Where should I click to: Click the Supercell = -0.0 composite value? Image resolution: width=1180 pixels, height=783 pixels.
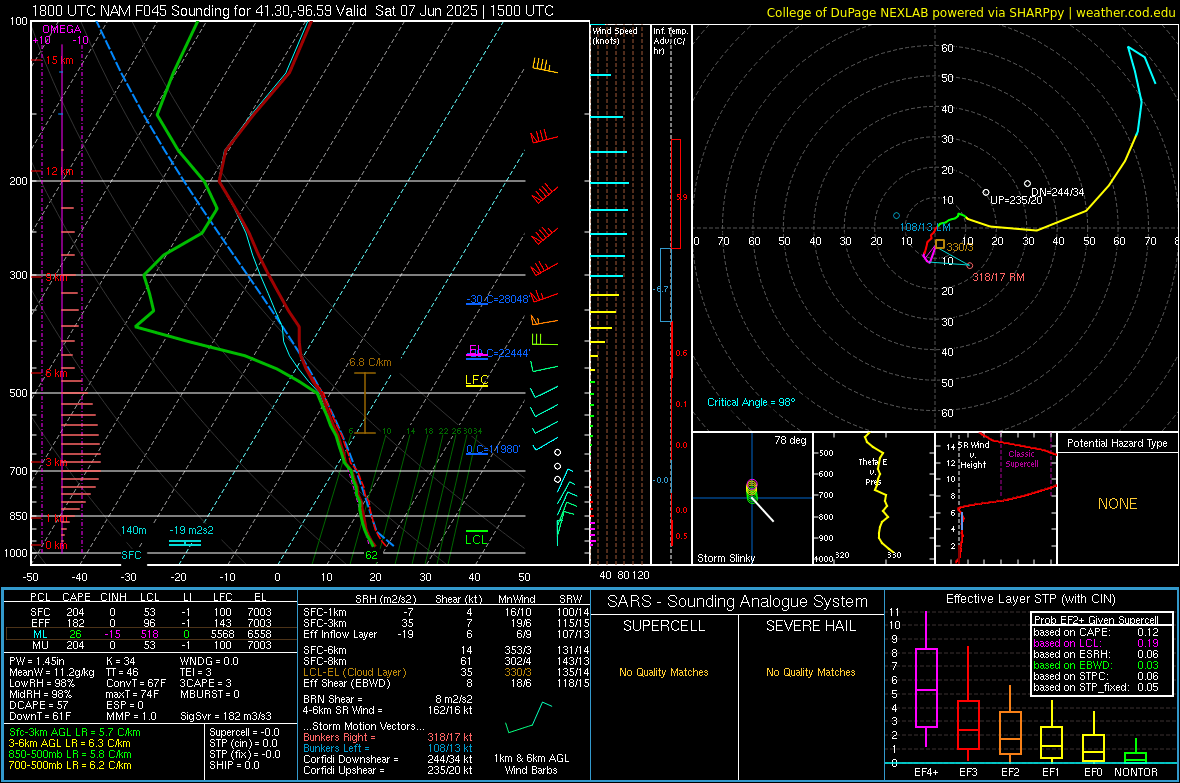point(244,732)
